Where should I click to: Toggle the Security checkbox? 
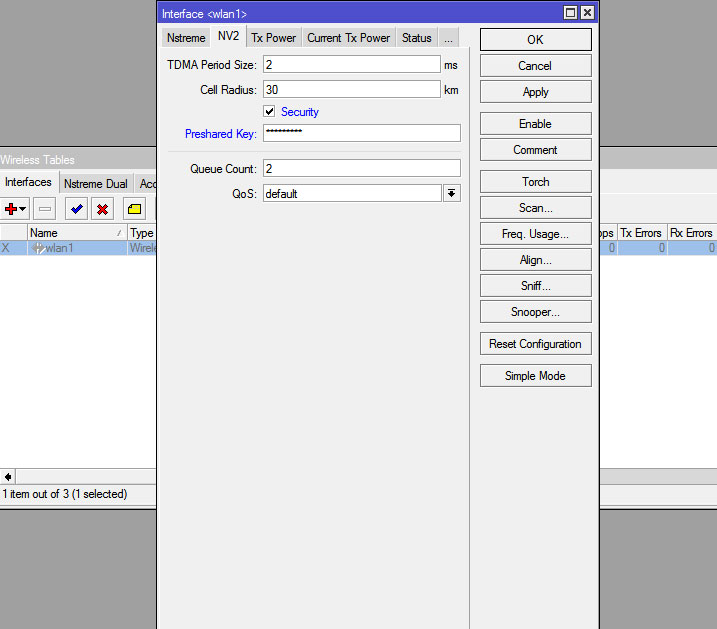[269, 112]
